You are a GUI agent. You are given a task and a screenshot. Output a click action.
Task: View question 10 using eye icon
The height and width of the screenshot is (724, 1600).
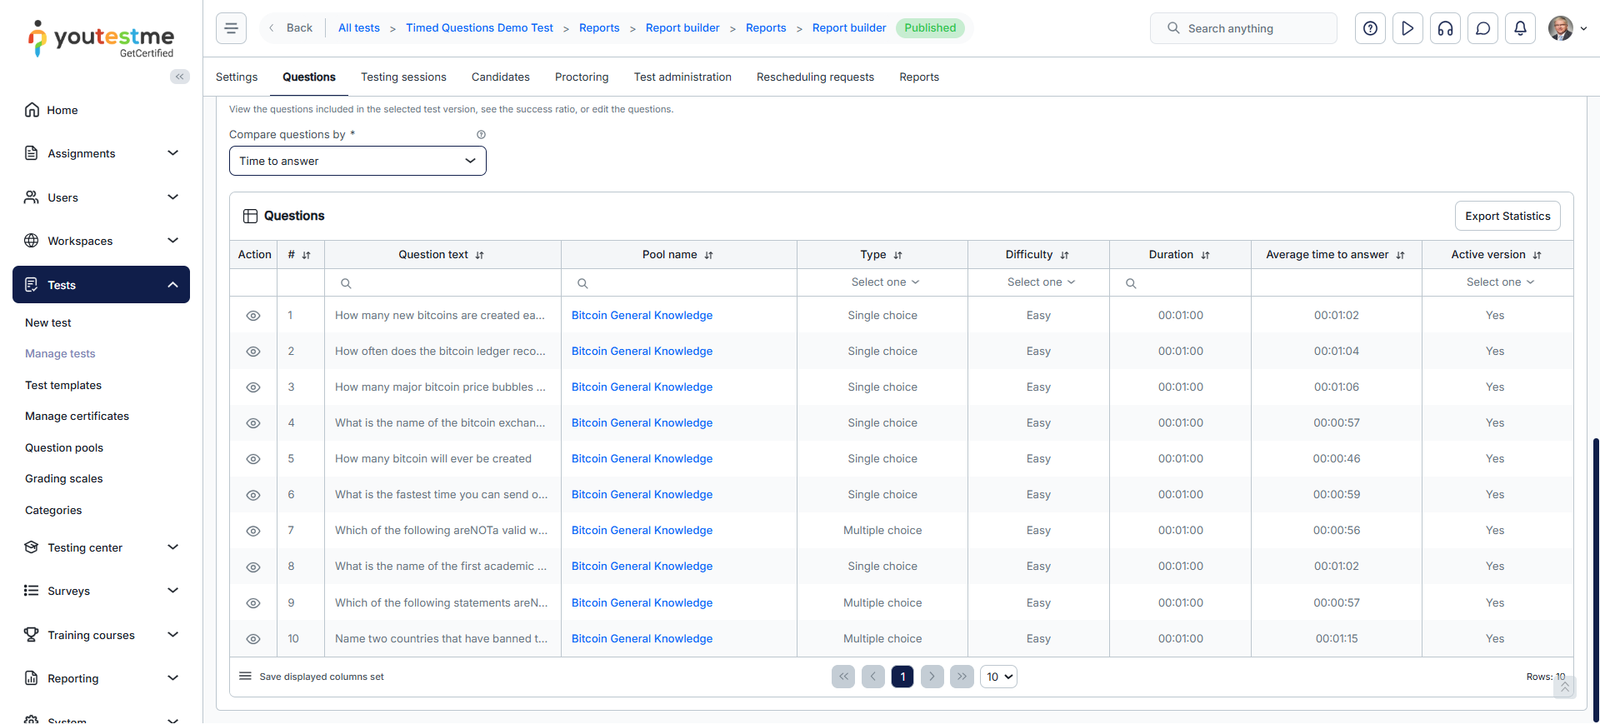click(253, 639)
